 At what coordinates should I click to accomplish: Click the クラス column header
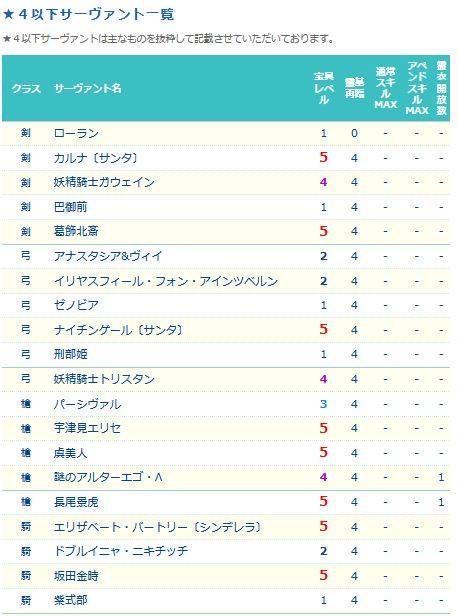pyautogui.click(x=26, y=88)
